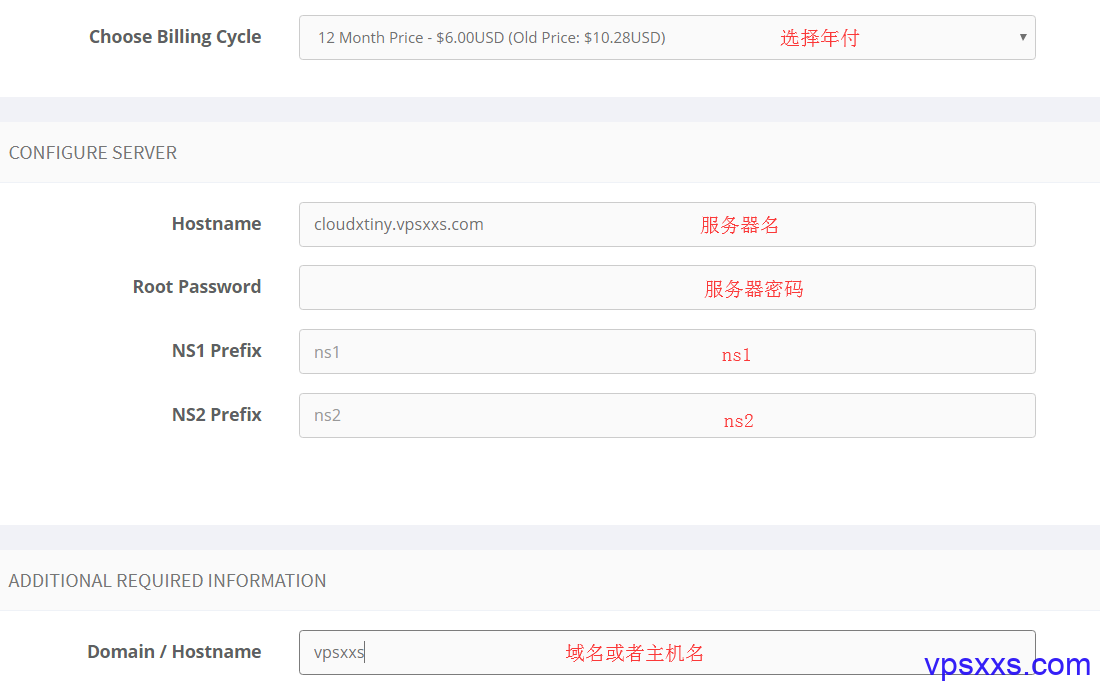Click the Hostname input field

[x=667, y=225]
